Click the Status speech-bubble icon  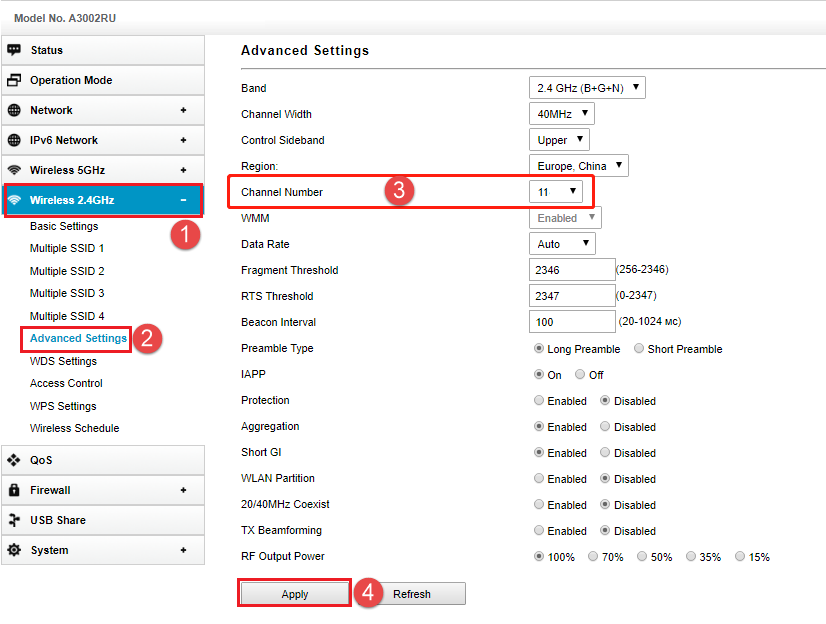pos(14,50)
